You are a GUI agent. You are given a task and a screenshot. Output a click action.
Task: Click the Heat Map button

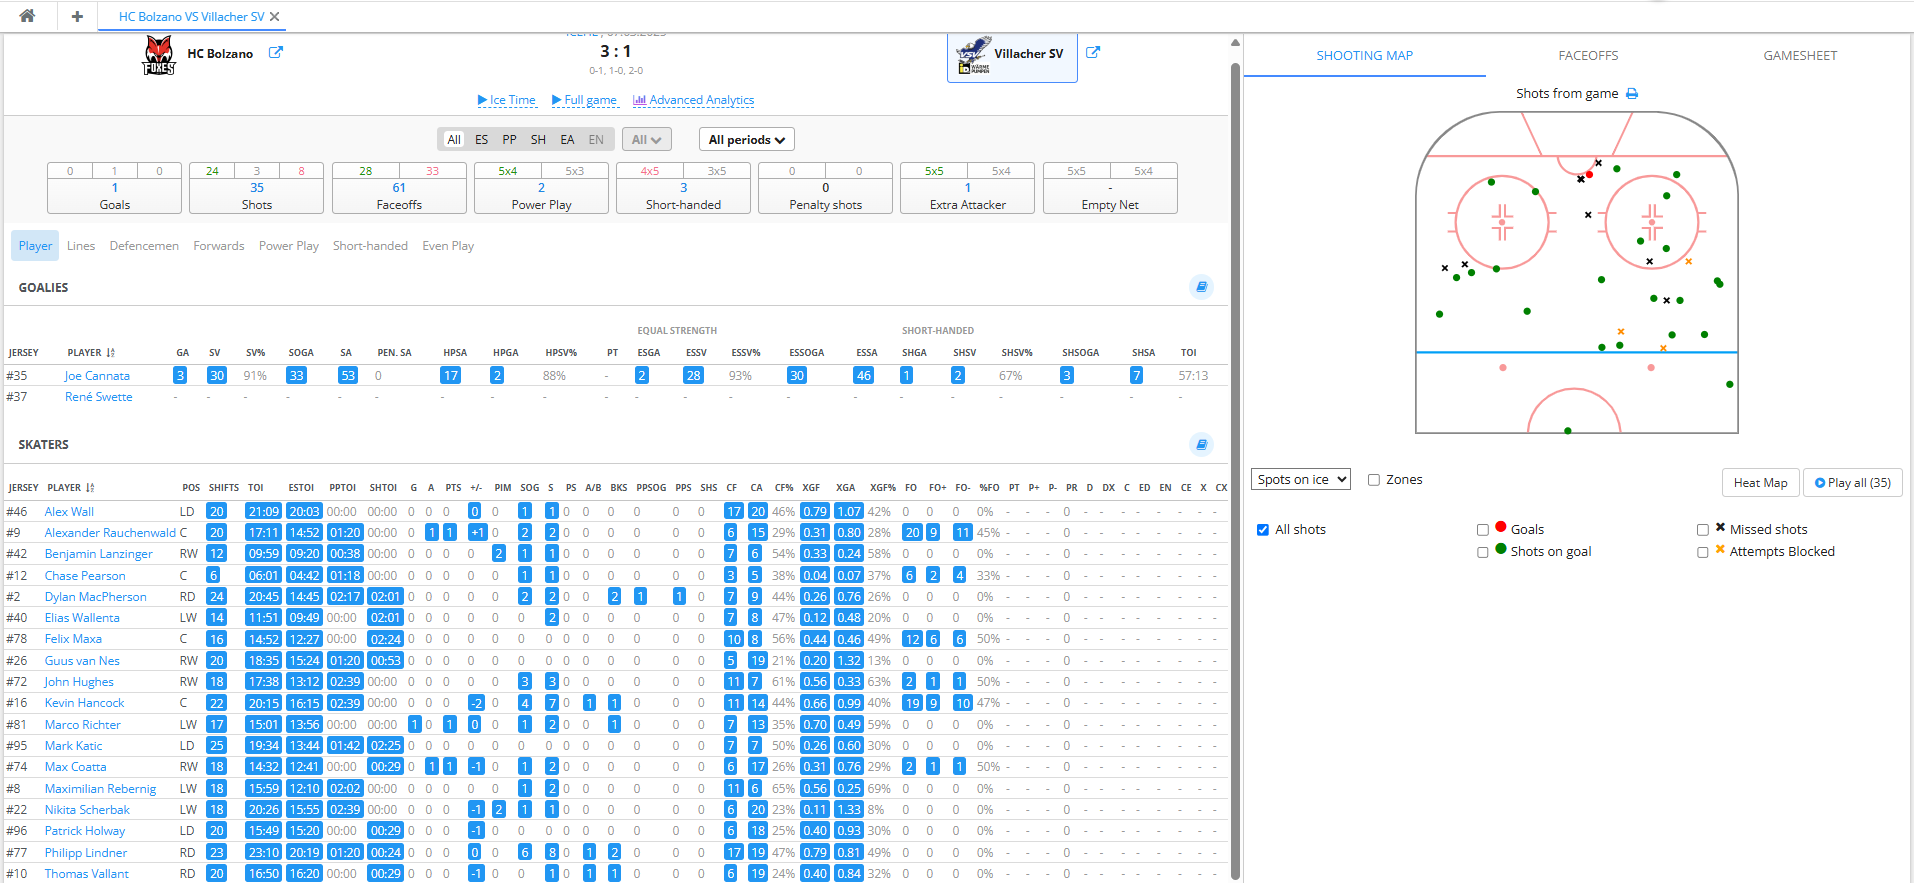pos(1760,483)
